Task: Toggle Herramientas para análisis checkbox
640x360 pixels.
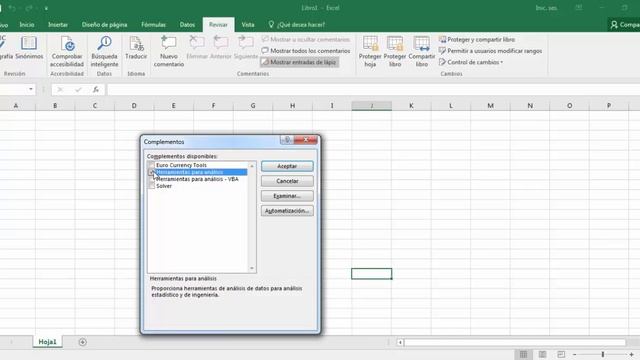Action: 151,172
